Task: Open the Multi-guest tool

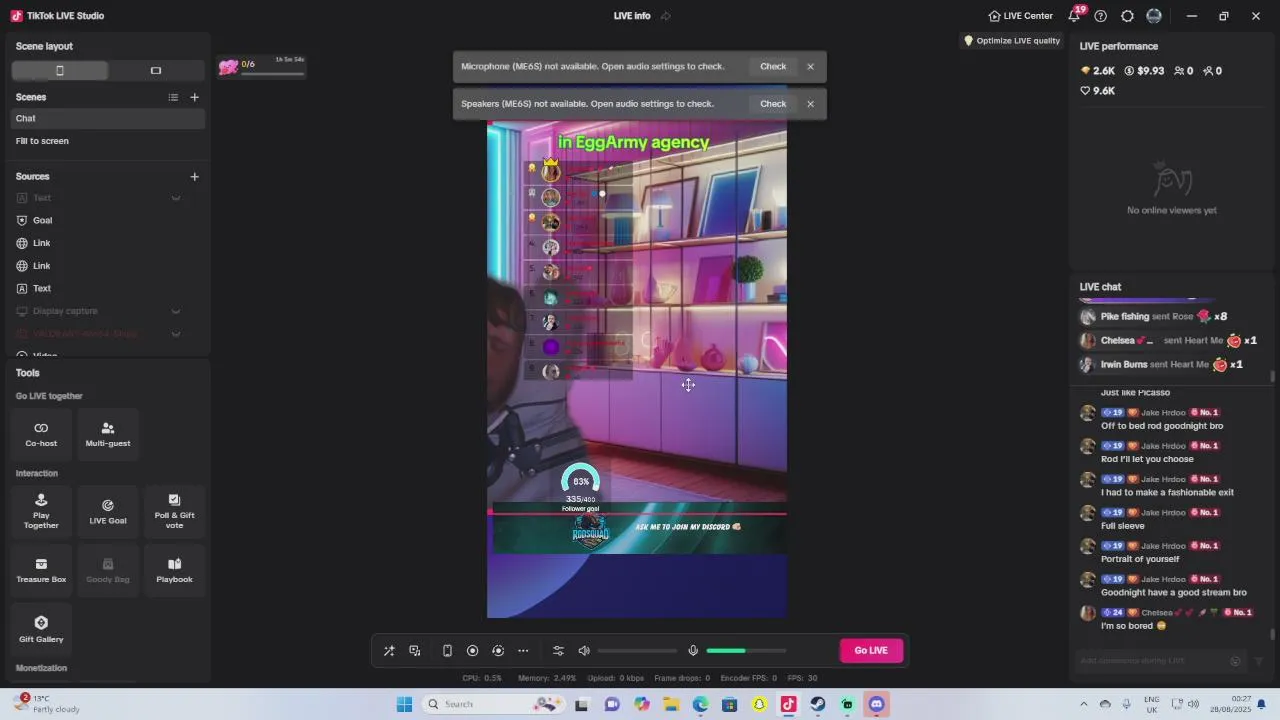Action: tap(108, 434)
